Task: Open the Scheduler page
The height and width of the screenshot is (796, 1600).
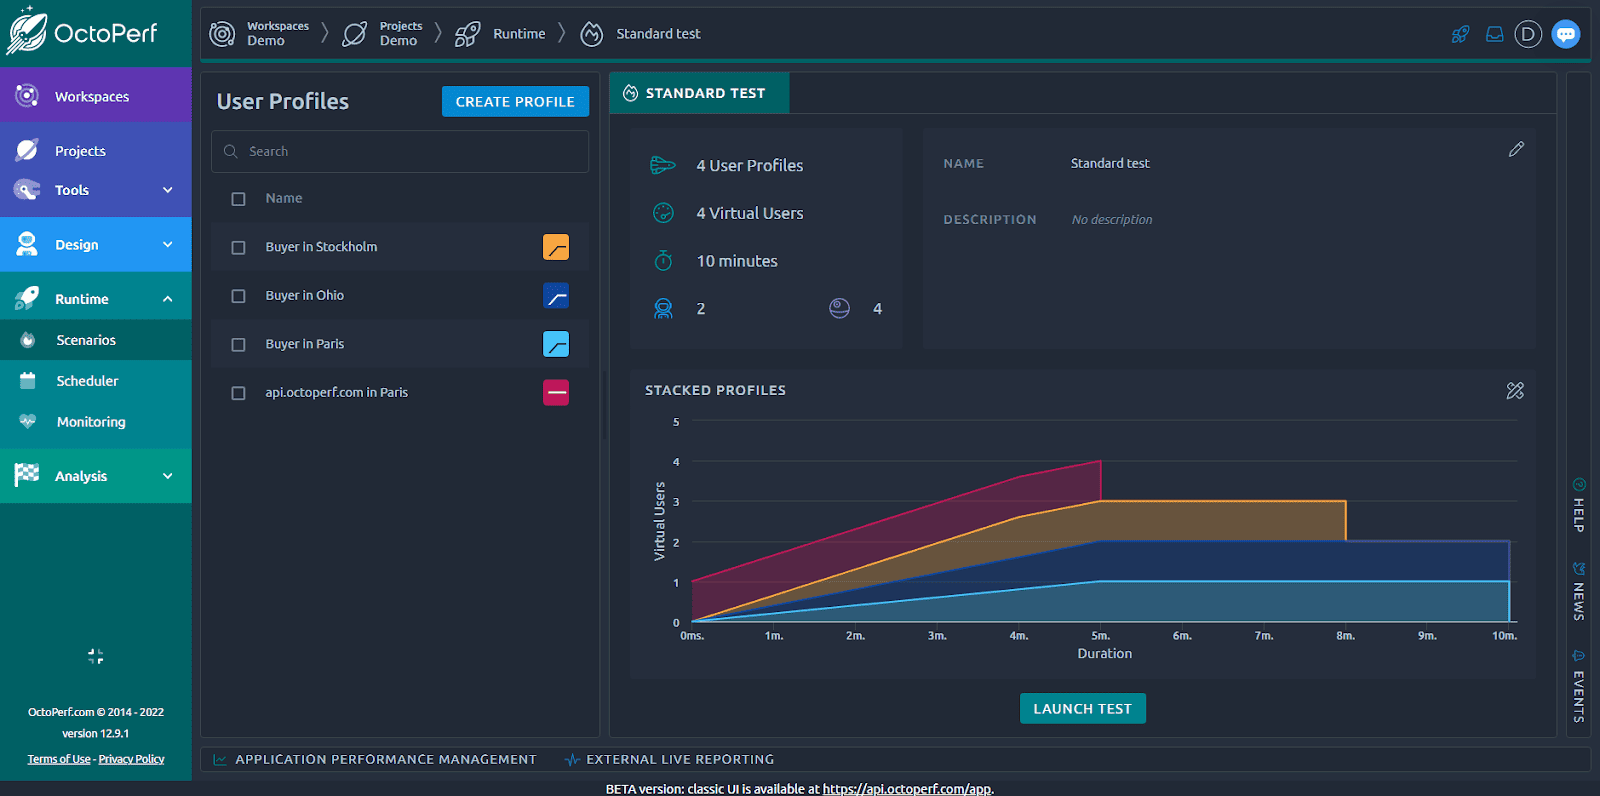Action: coord(96,381)
